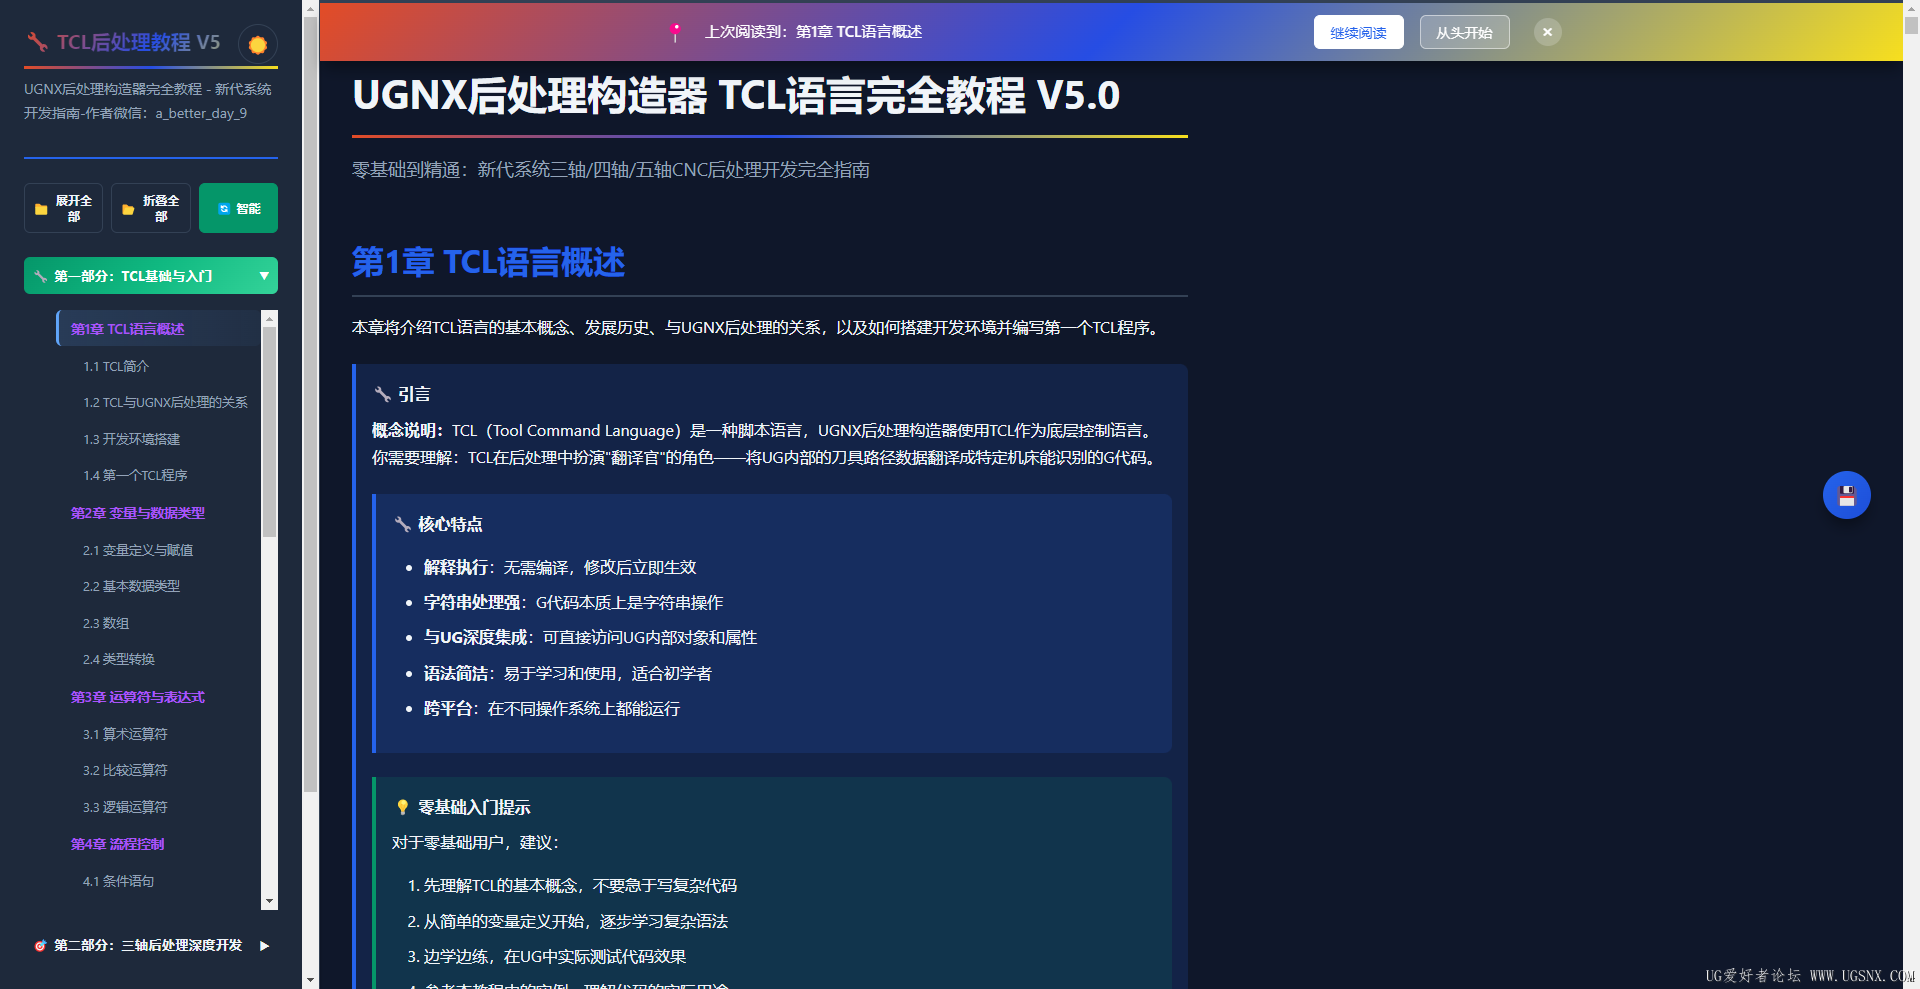Toggle the sun theme switch button
Viewport: 1920px width, 989px height.
pos(258,44)
